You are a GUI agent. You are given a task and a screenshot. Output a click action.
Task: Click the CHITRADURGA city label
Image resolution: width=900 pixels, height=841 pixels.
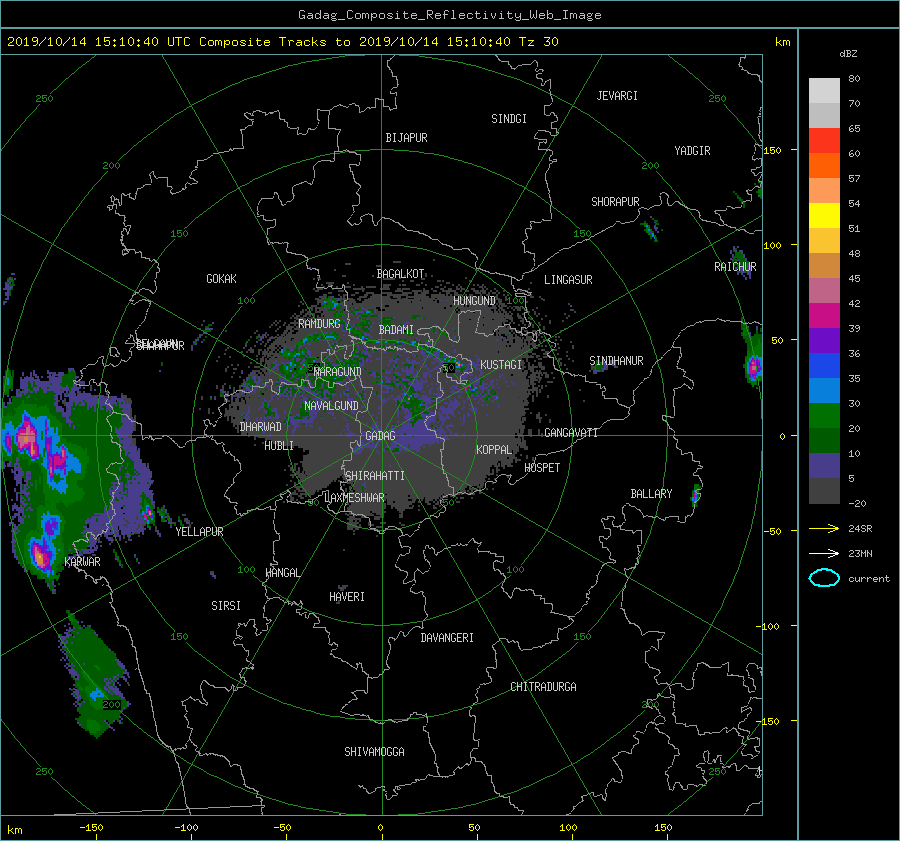544,687
